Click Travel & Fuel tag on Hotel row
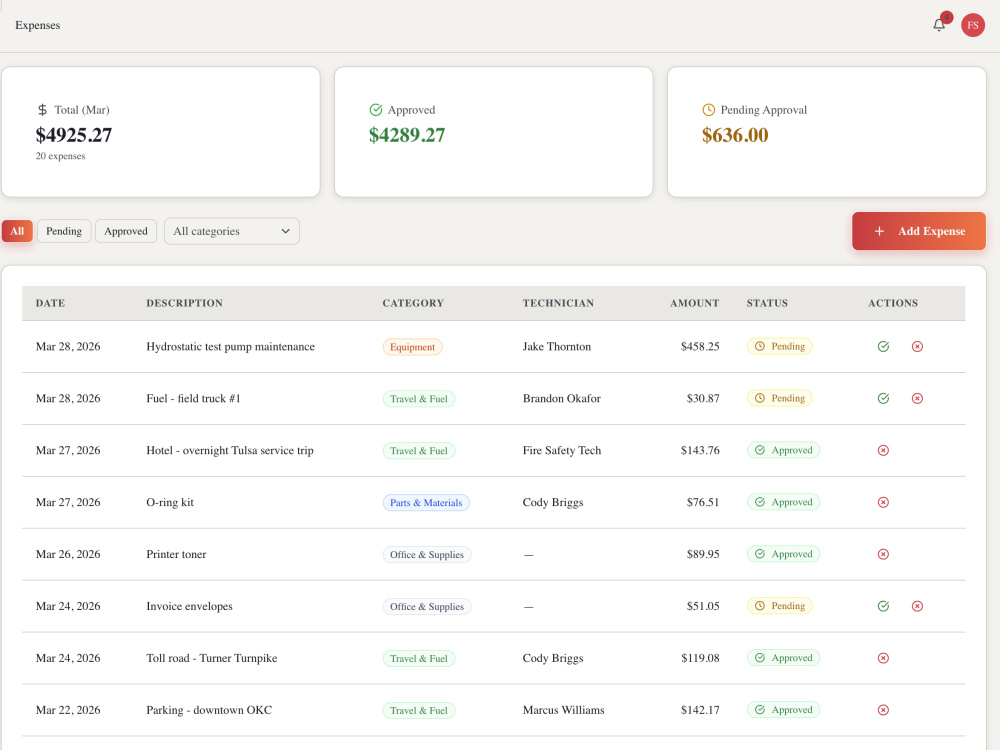The height and width of the screenshot is (750, 1000). [418, 451]
